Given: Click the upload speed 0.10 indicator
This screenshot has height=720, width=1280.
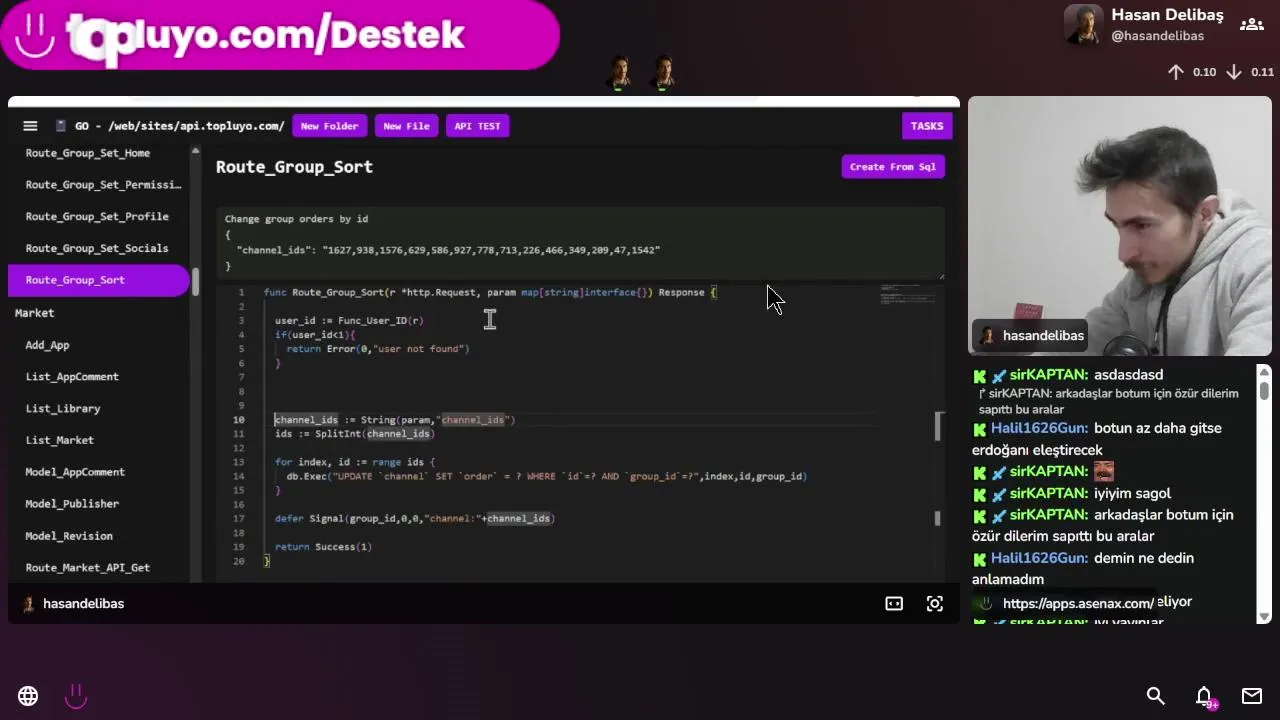Looking at the screenshot, I should click(x=1192, y=72).
